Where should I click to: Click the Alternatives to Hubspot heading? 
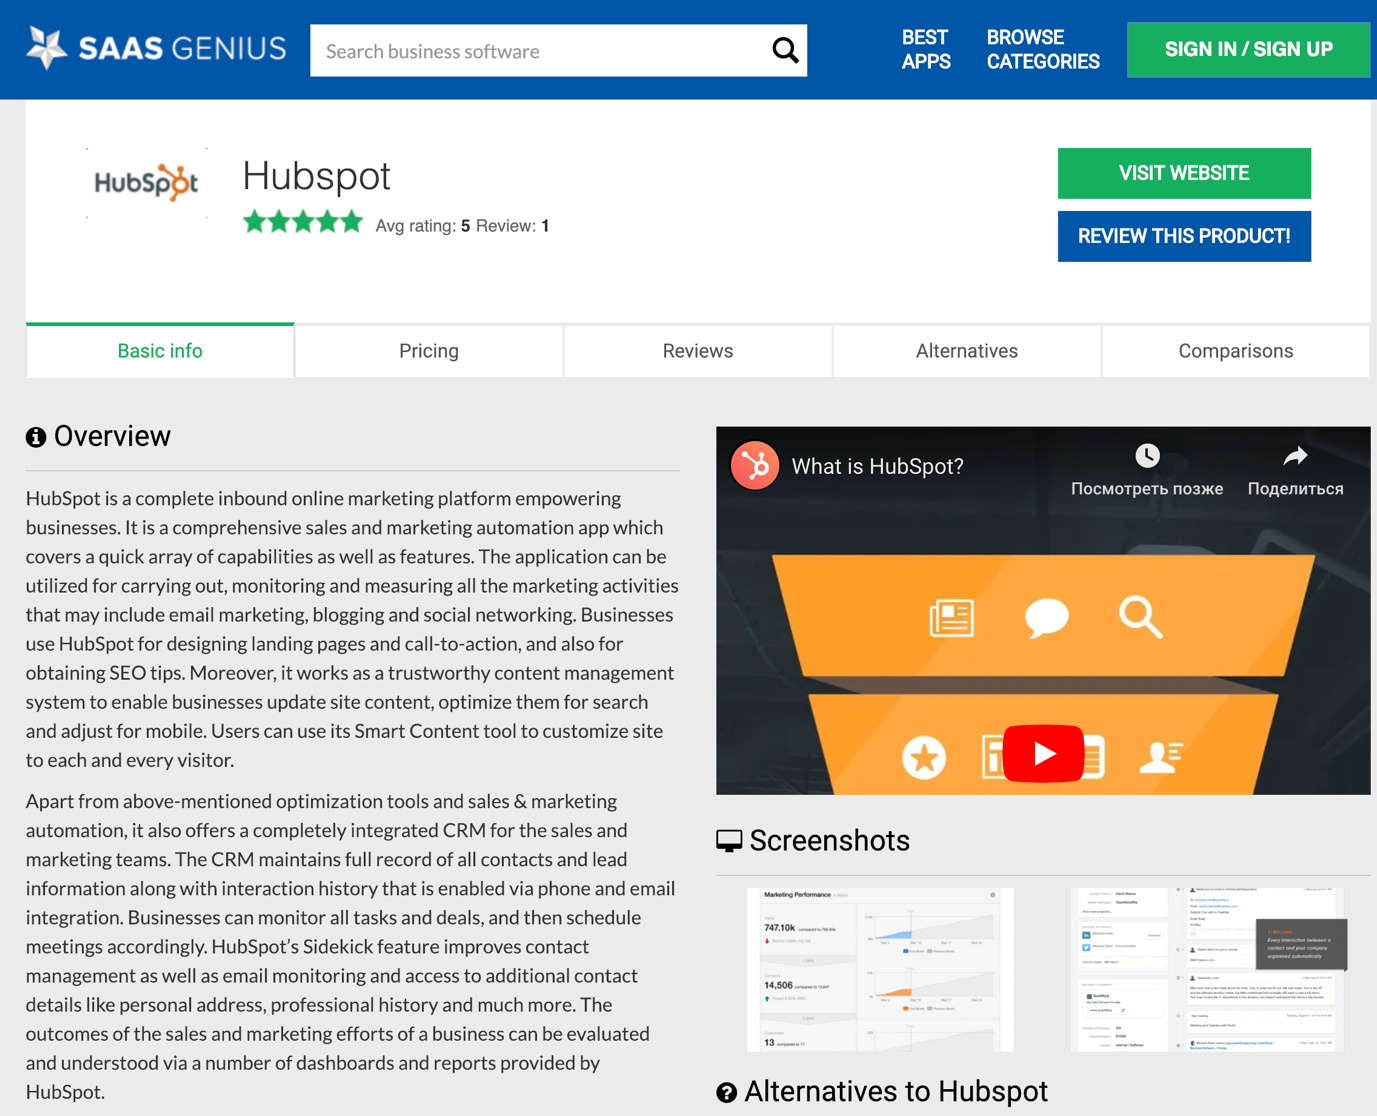pyautogui.click(x=896, y=1091)
